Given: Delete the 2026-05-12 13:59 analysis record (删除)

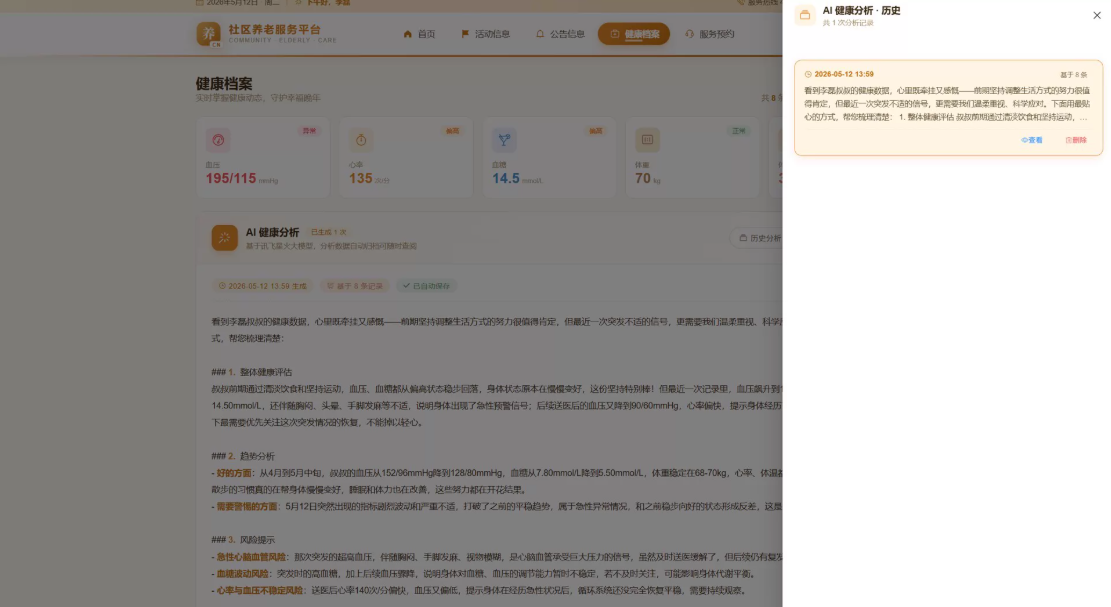Looking at the screenshot, I should coord(1076,140).
